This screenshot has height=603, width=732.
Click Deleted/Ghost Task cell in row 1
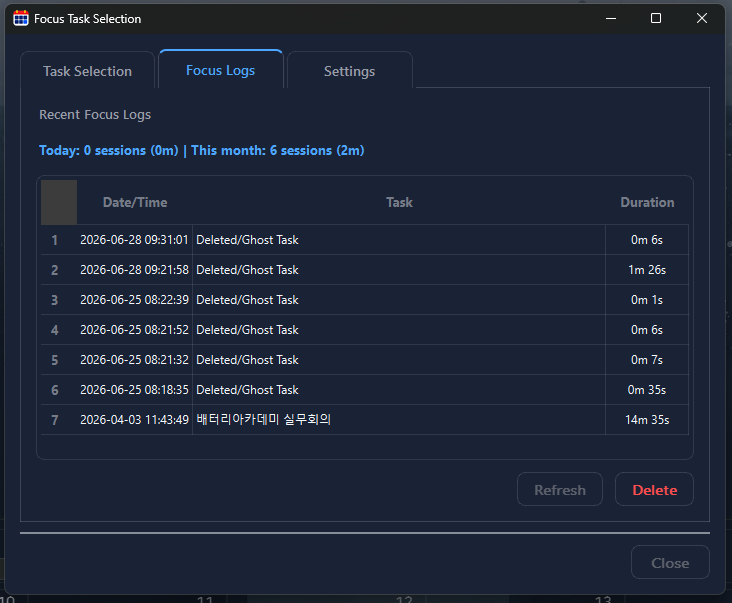pyautogui.click(x=399, y=240)
